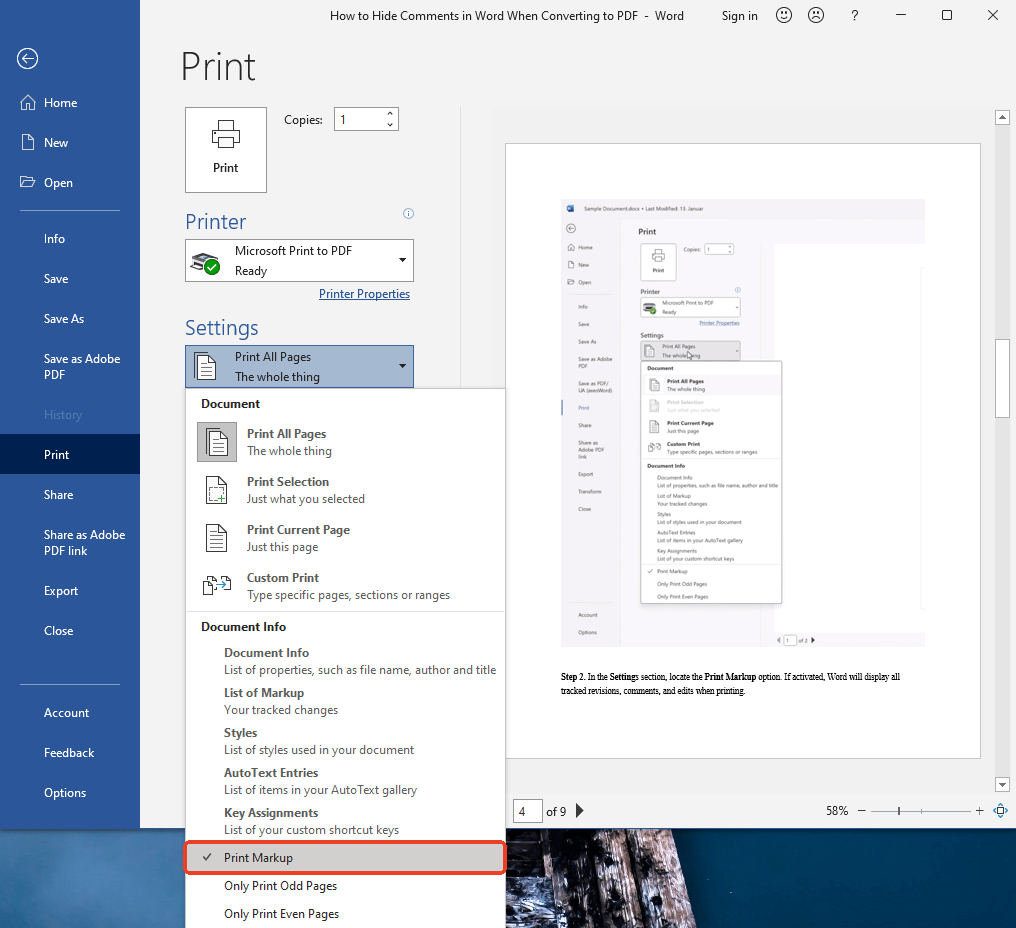
Task: Click the back arrow to exit Print view
Action: coord(27,59)
